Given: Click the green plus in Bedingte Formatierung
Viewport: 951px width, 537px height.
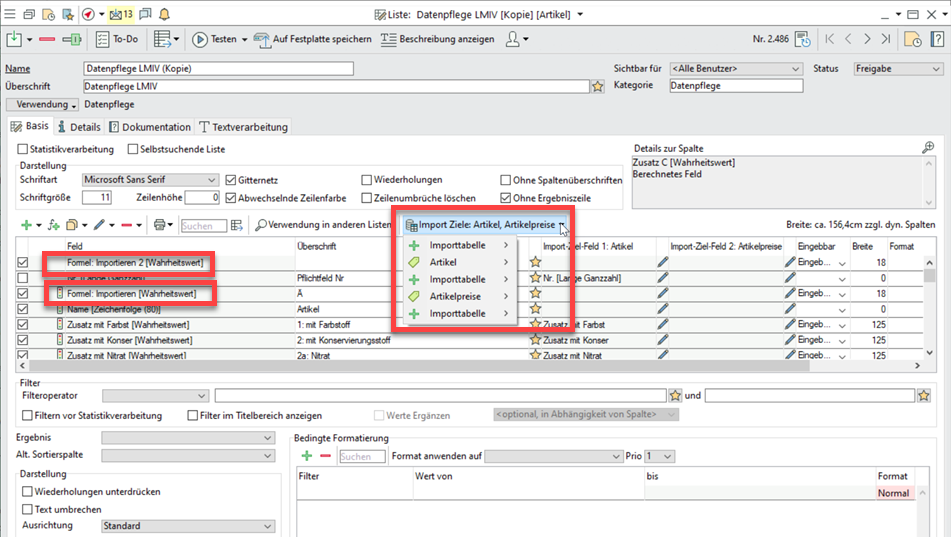Looking at the screenshot, I should [x=307, y=456].
